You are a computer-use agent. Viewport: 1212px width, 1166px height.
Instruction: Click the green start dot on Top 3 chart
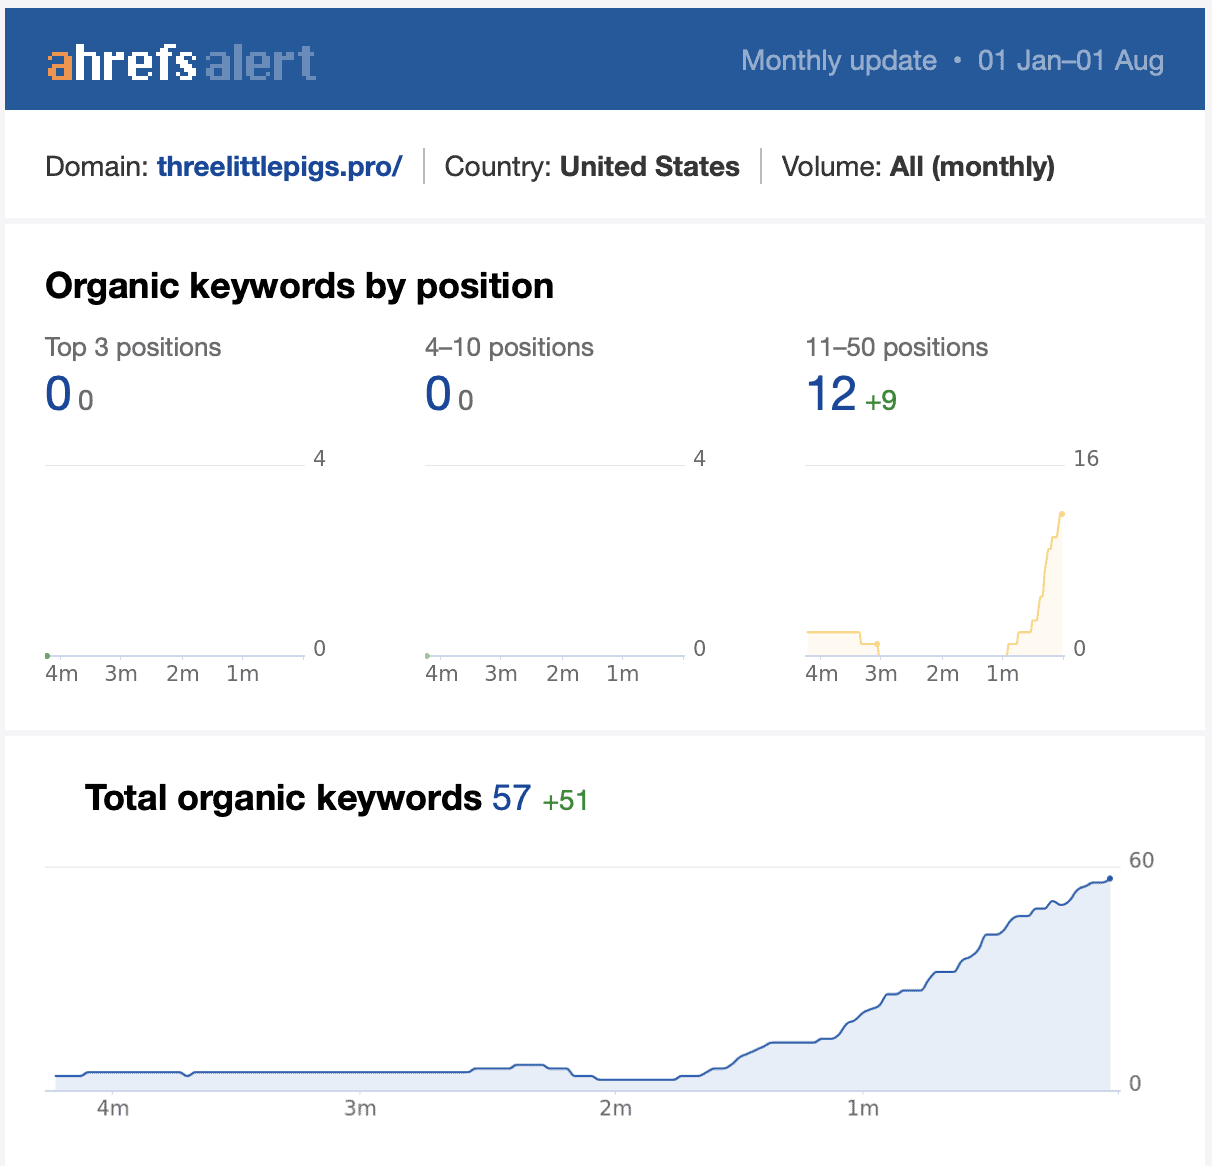pyautogui.click(x=47, y=655)
